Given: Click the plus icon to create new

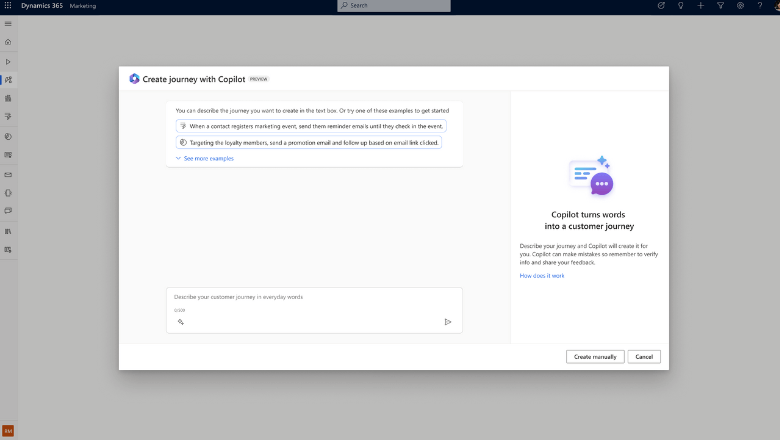Looking at the screenshot, I should coord(700,6).
